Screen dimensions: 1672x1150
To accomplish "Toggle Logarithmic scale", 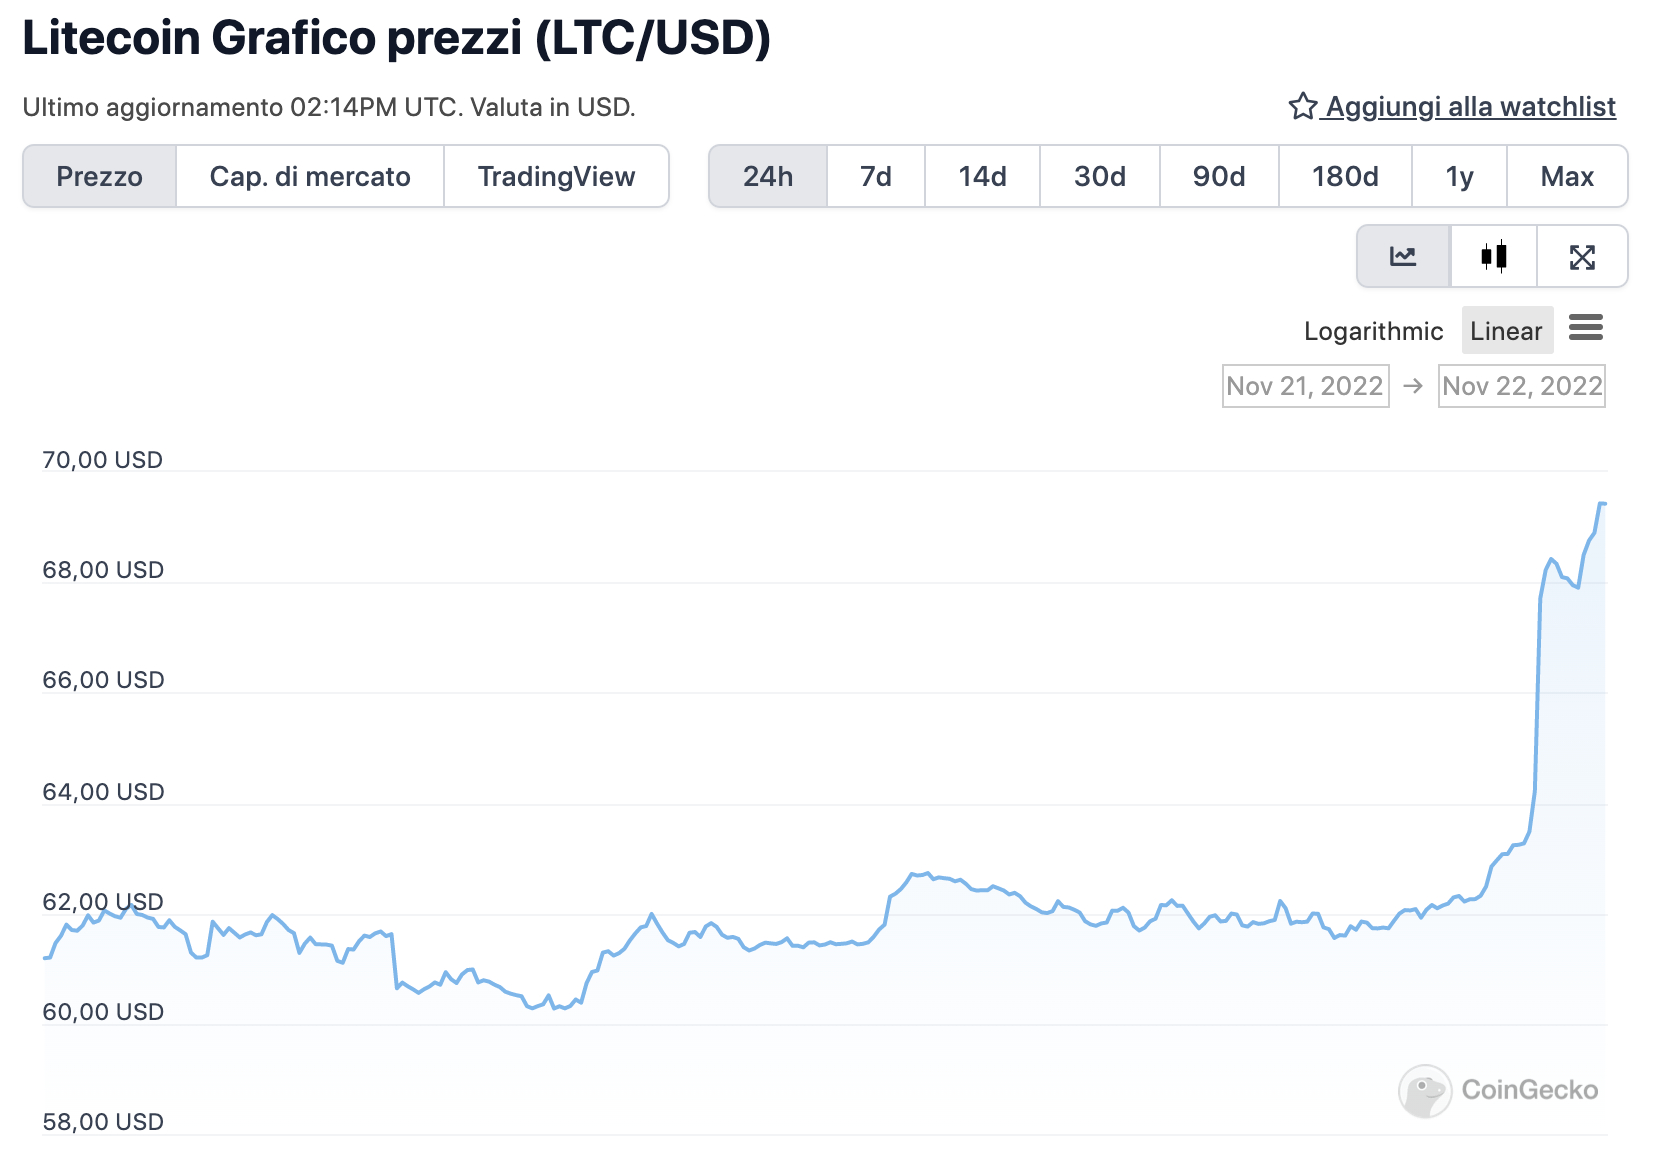I will coord(1373,331).
